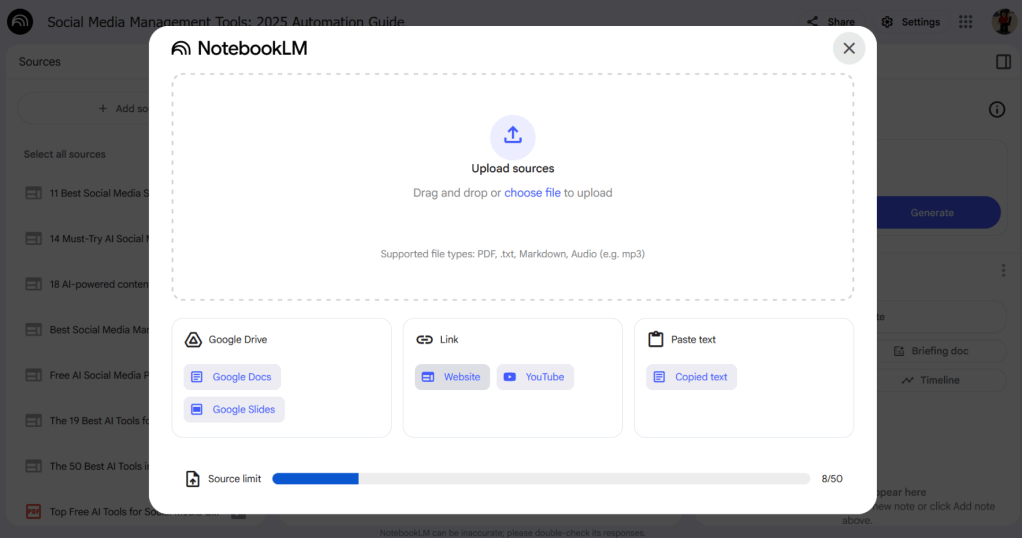Click the Generate button in background
Viewport: 1022px width, 538px height.
pos(937,213)
